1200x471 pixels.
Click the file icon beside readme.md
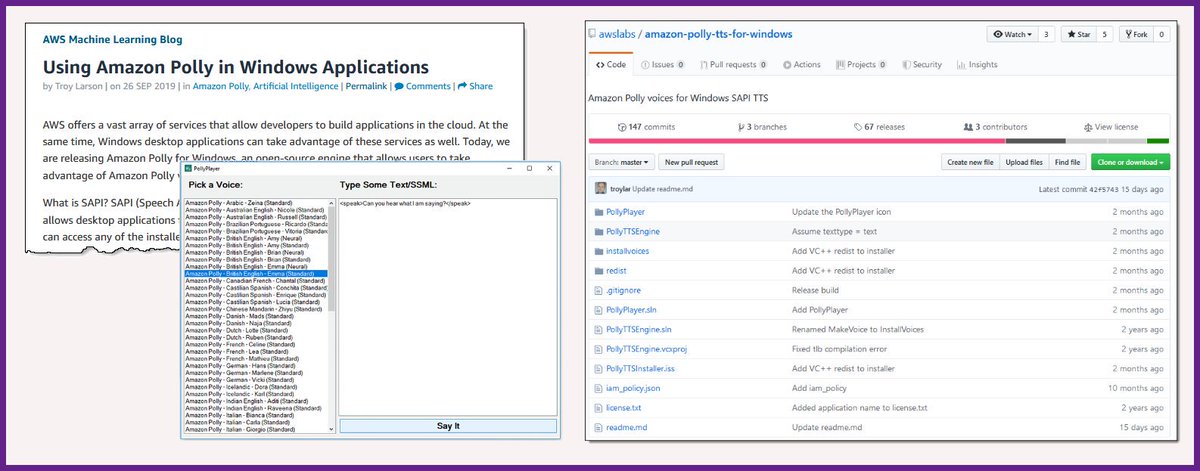point(599,427)
